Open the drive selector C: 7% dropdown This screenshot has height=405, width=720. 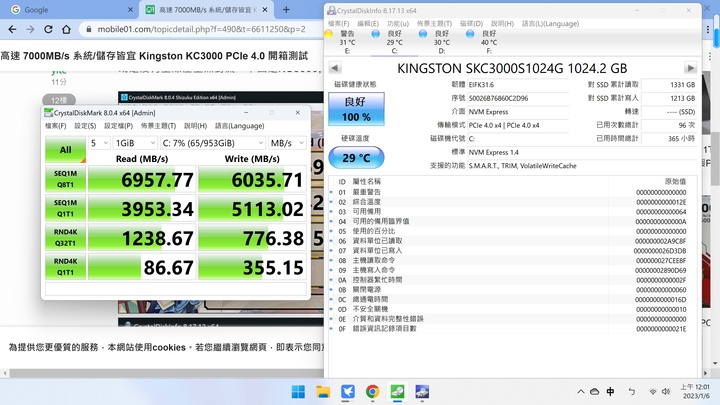click(x=213, y=143)
